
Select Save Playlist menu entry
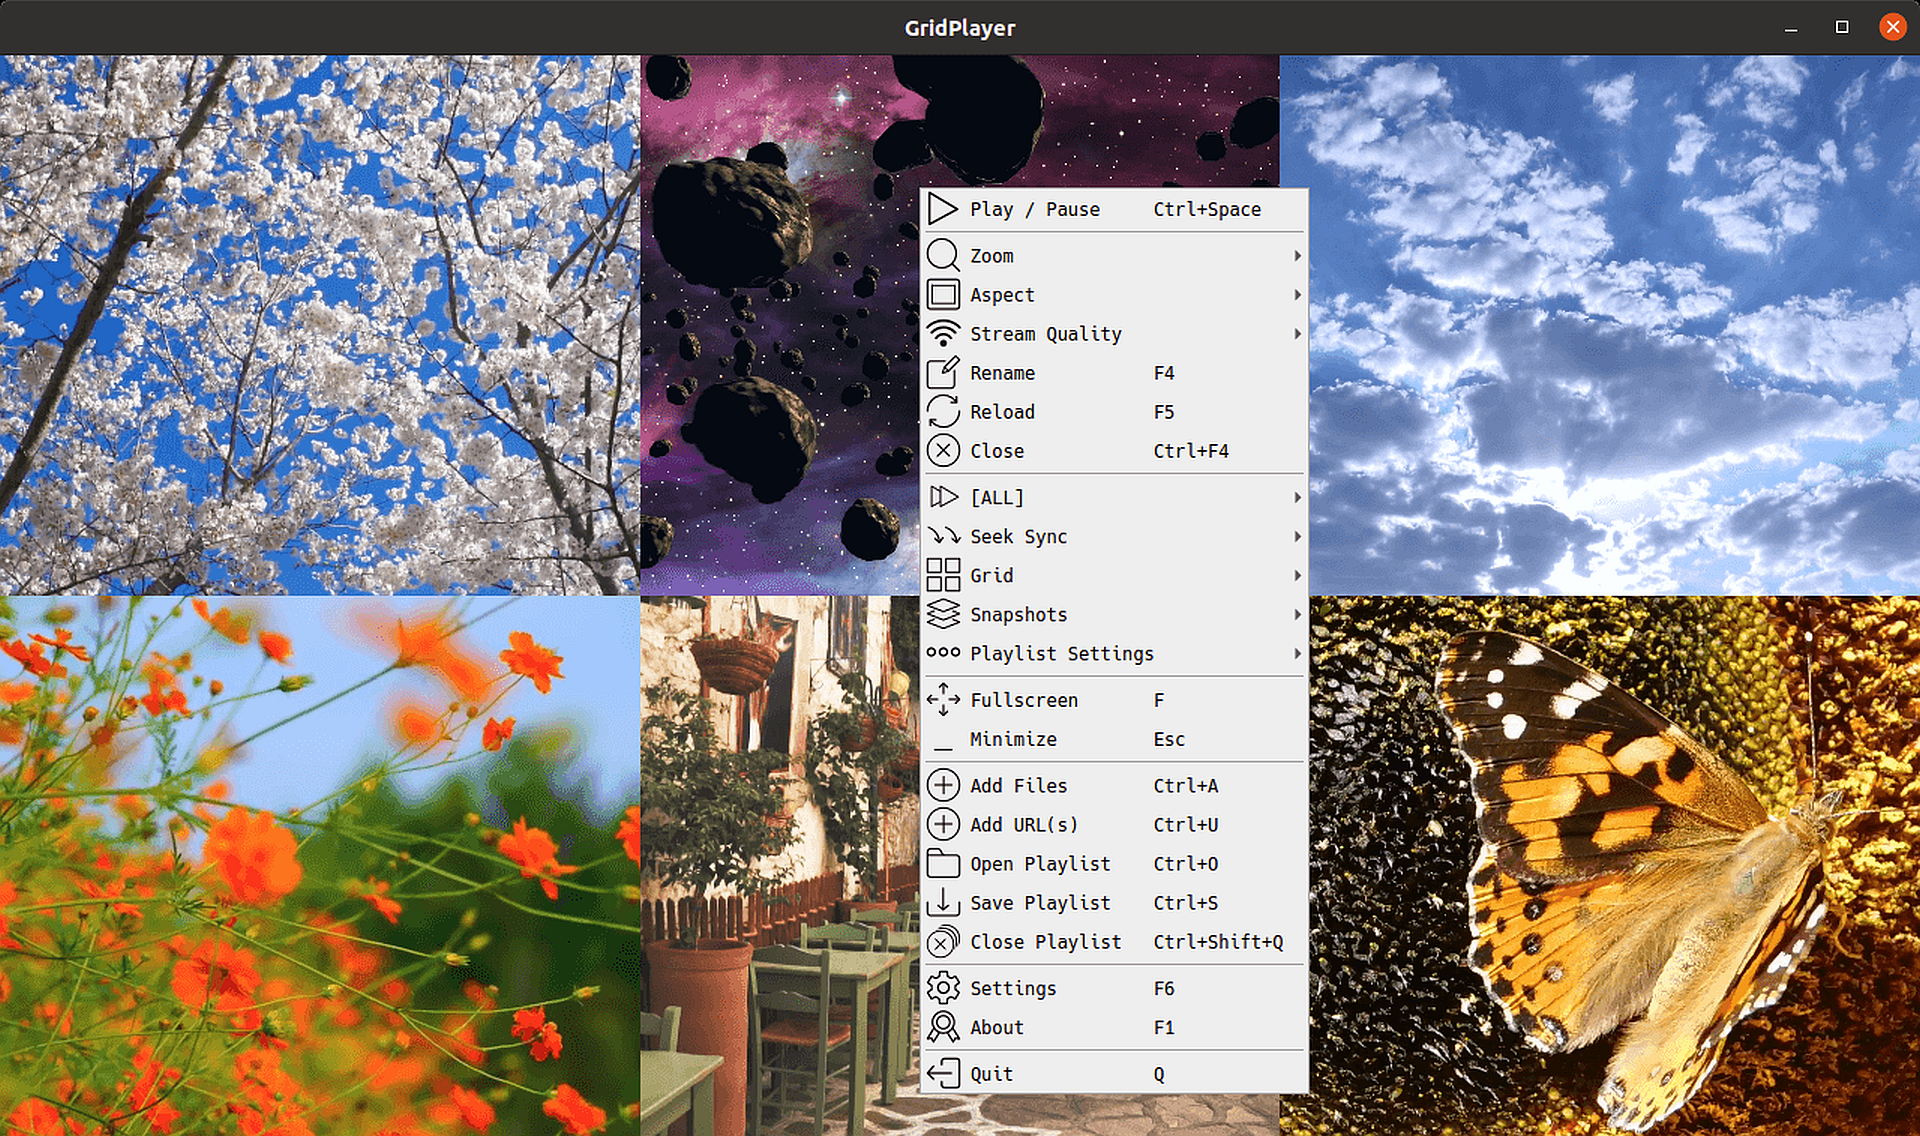click(1040, 903)
